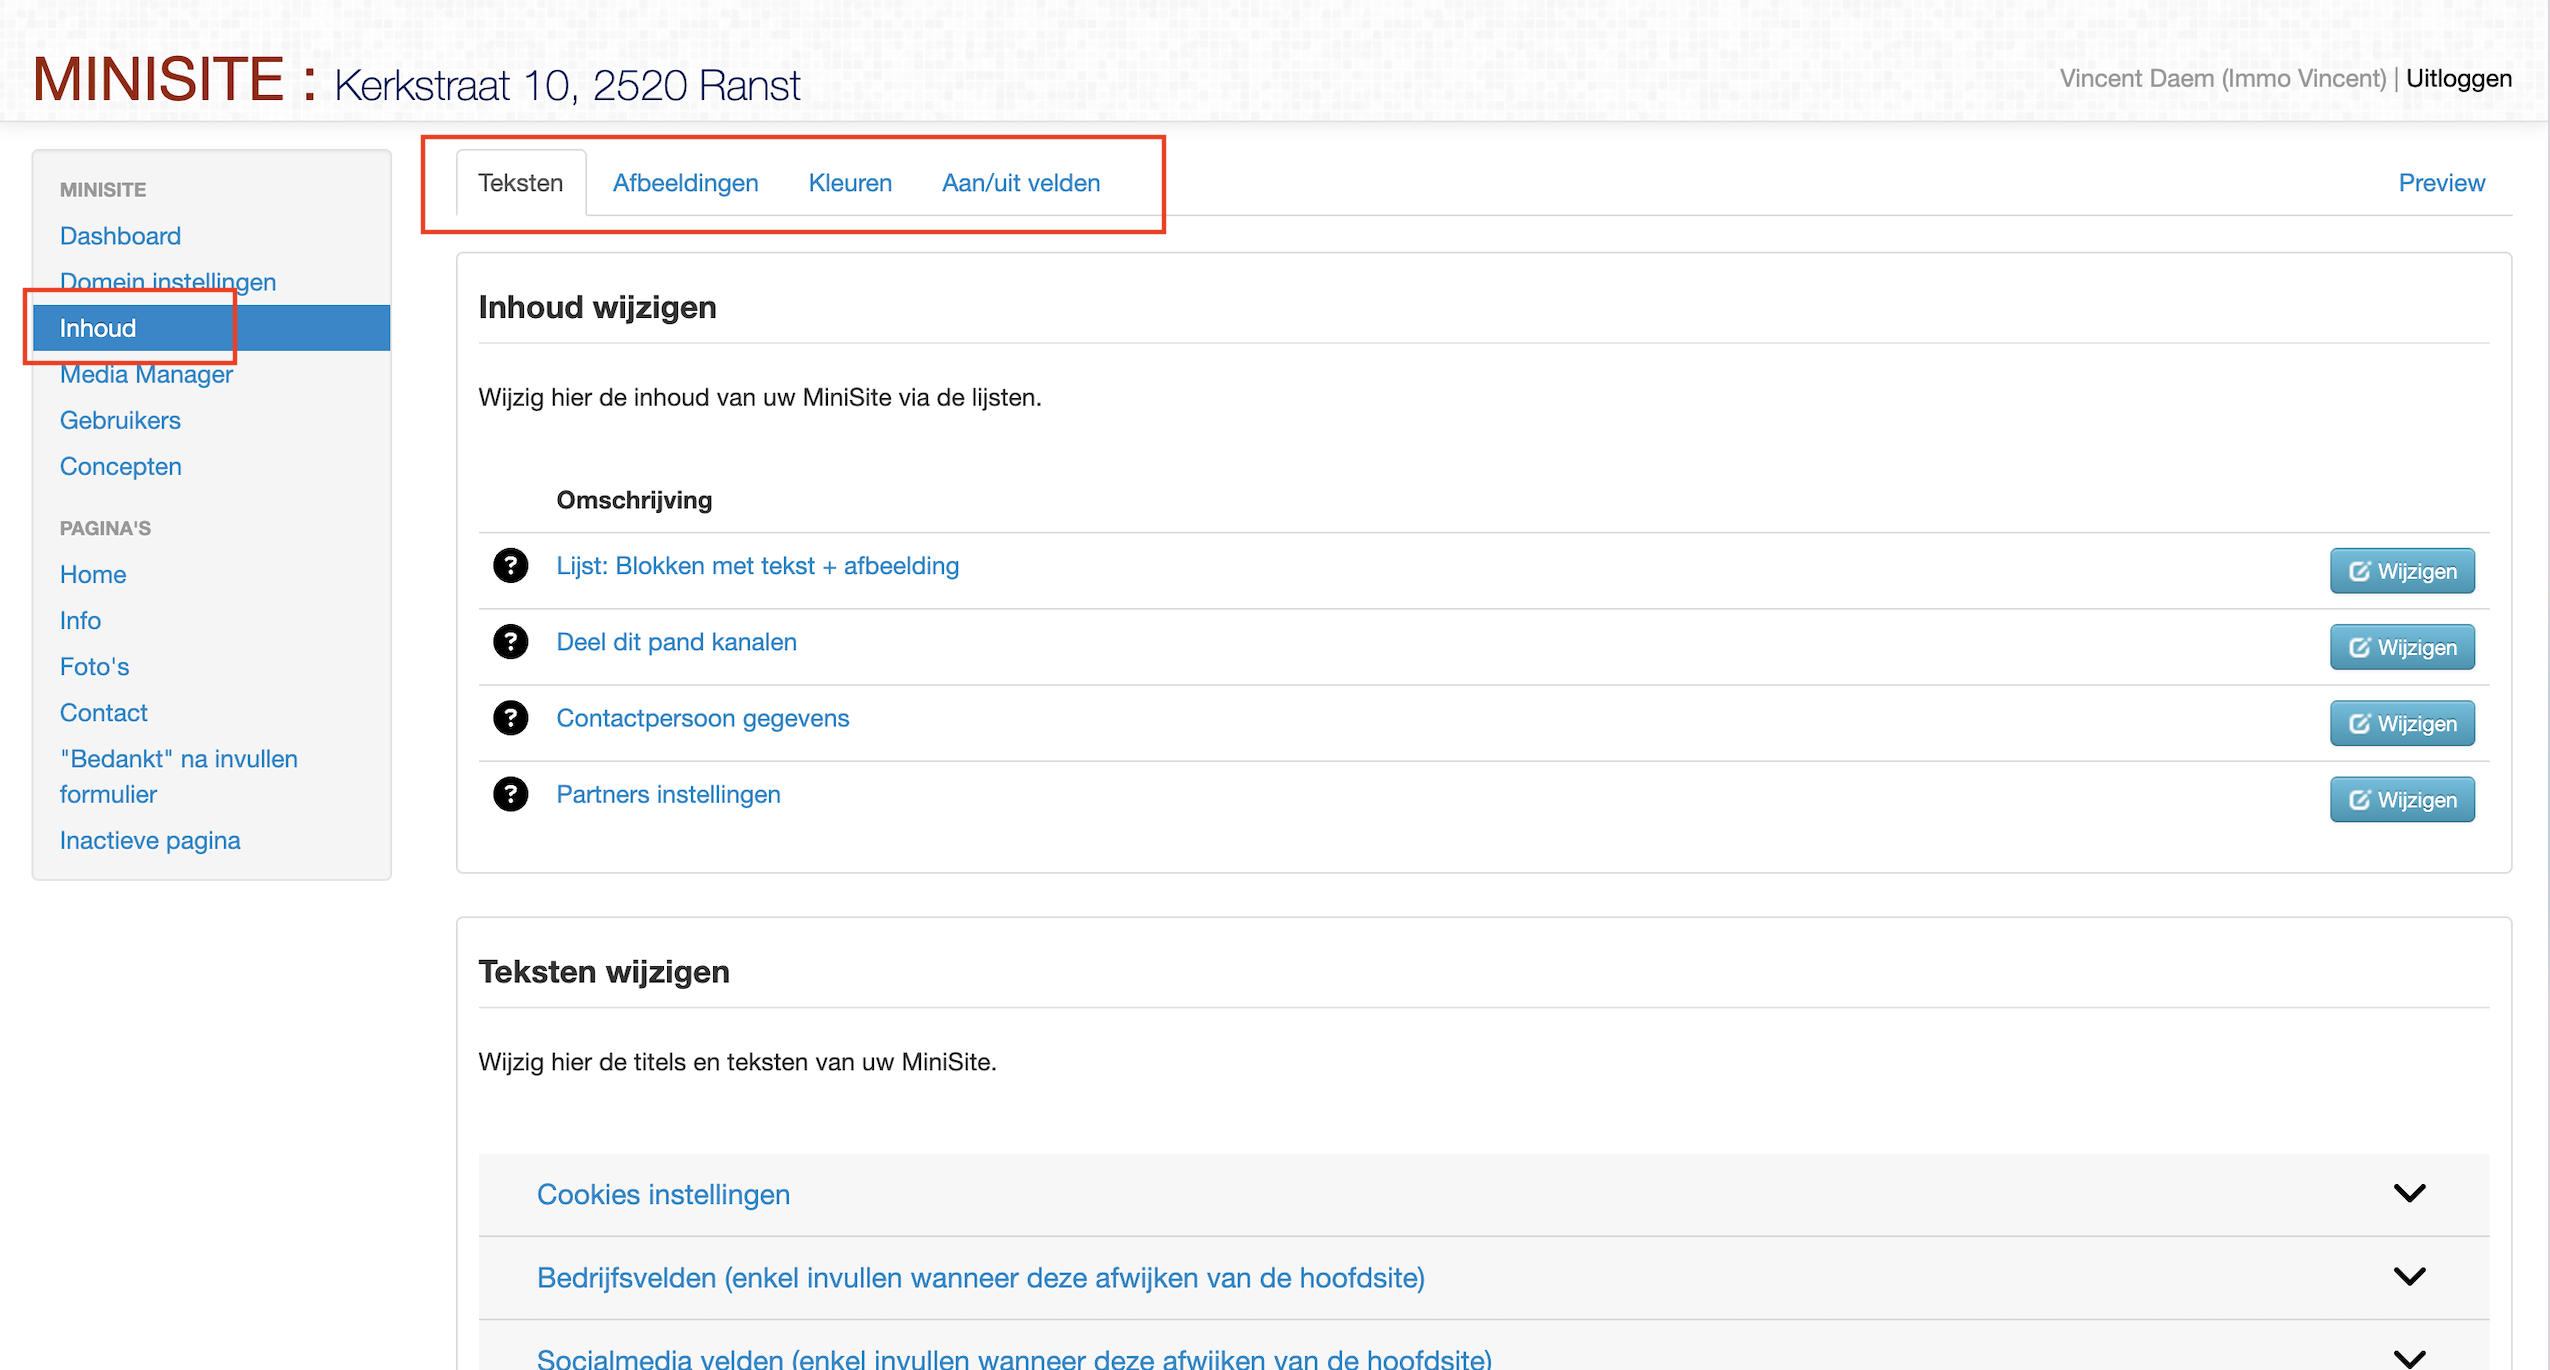Screen dimensions: 2550x1370
Task: Click Wijzigen button for Partners instellingen
Action: click(x=2402, y=799)
